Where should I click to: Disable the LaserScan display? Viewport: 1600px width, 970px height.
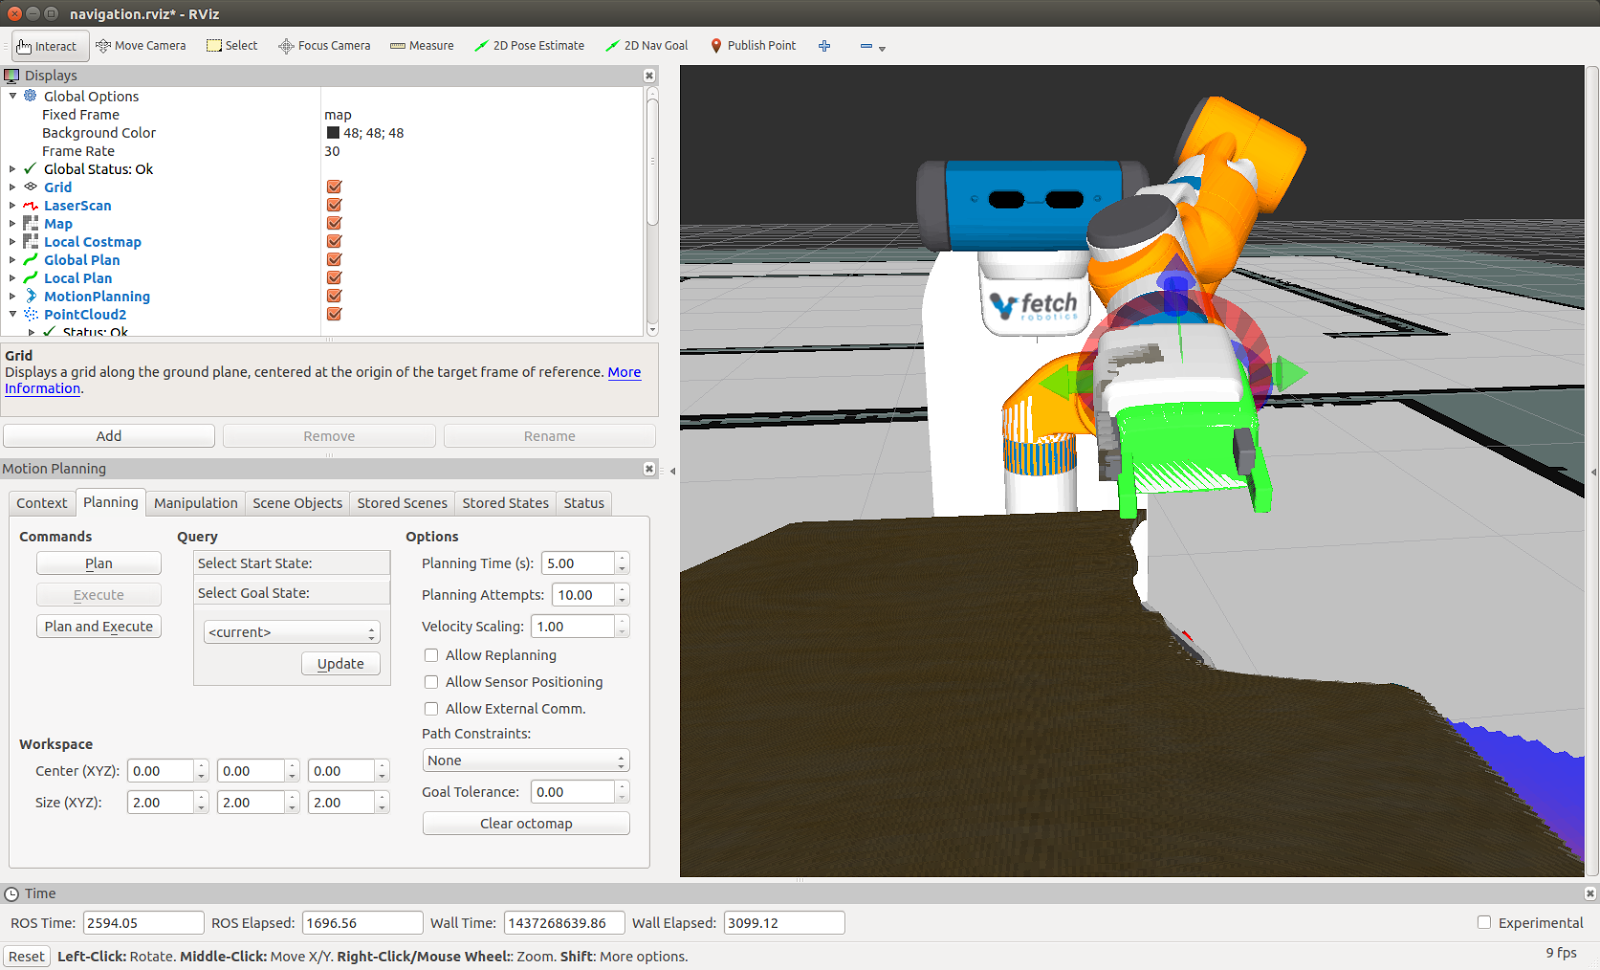pos(333,205)
